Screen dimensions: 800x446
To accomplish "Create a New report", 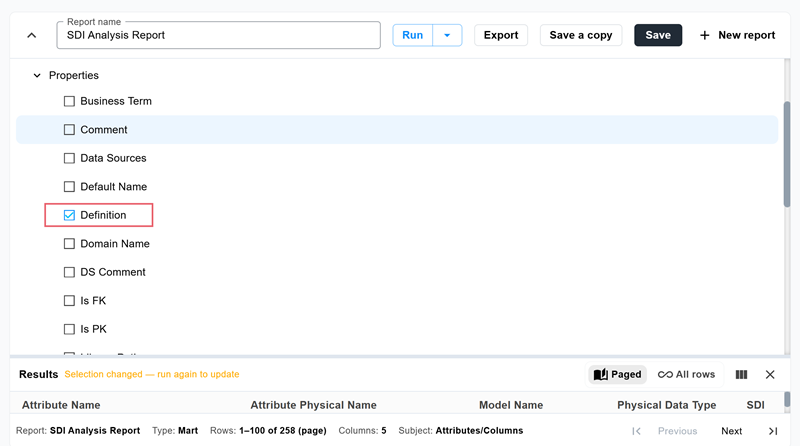I will (737, 35).
